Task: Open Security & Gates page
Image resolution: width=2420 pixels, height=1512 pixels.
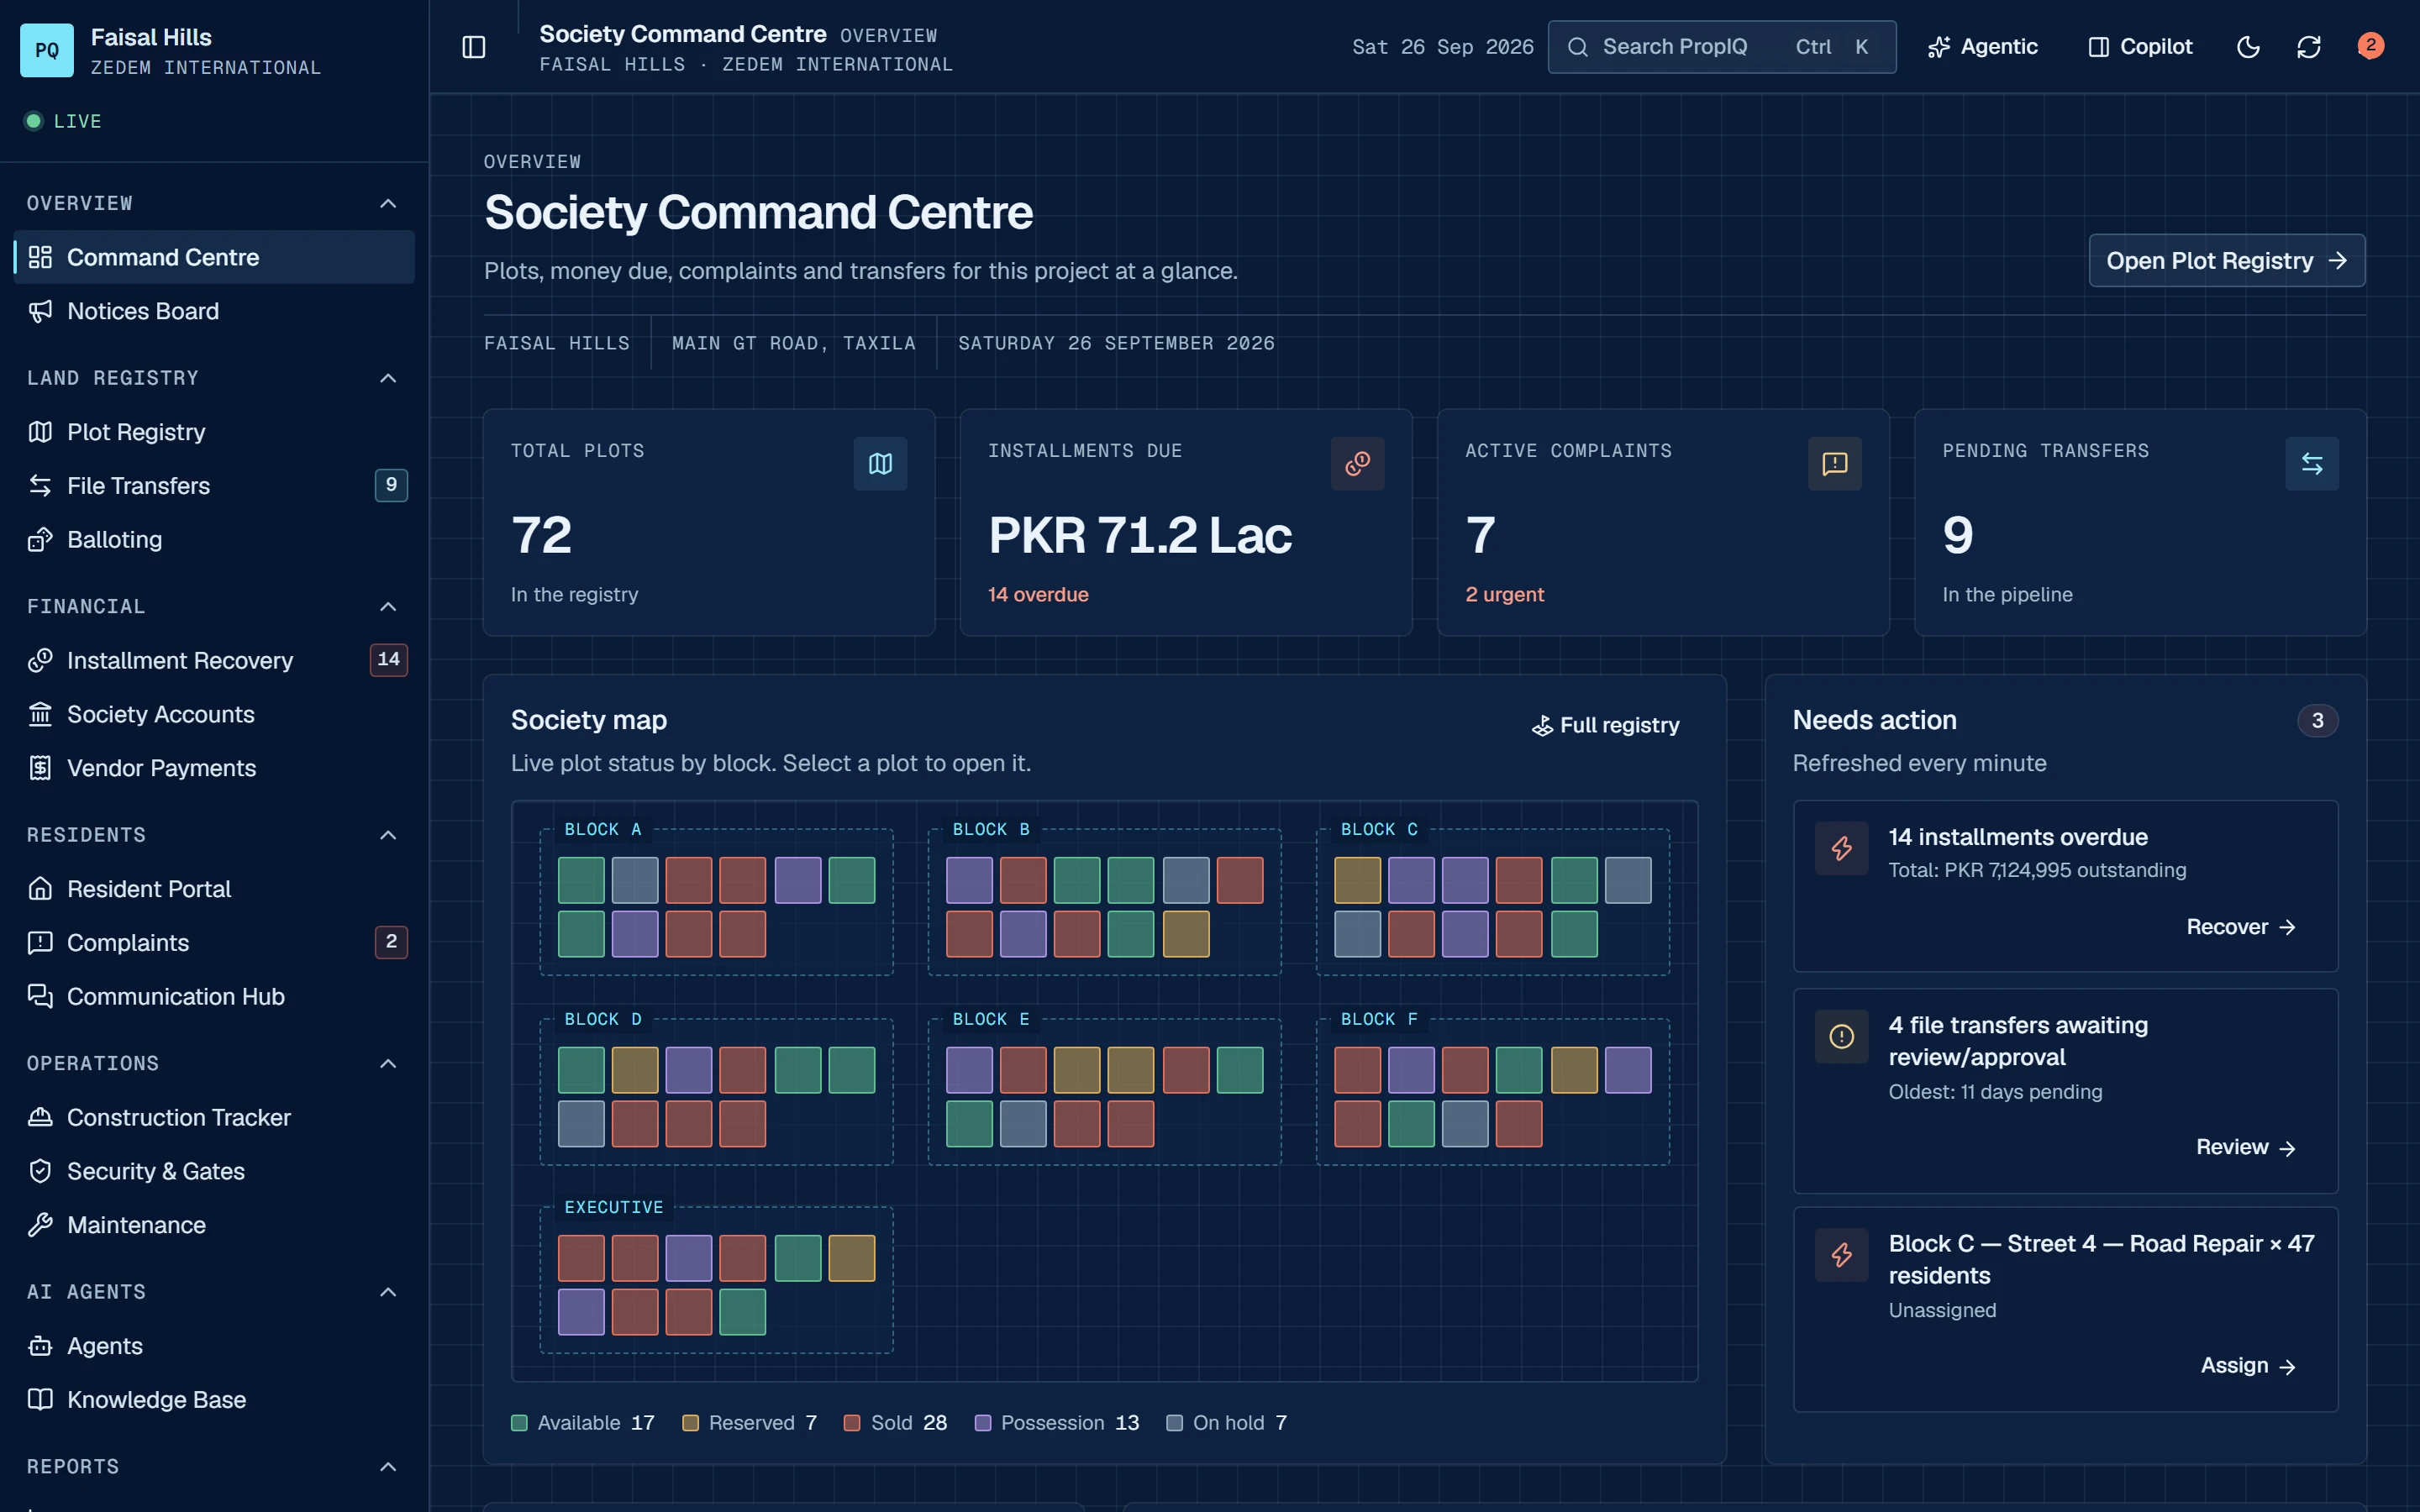Action: click(x=214, y=1171)
